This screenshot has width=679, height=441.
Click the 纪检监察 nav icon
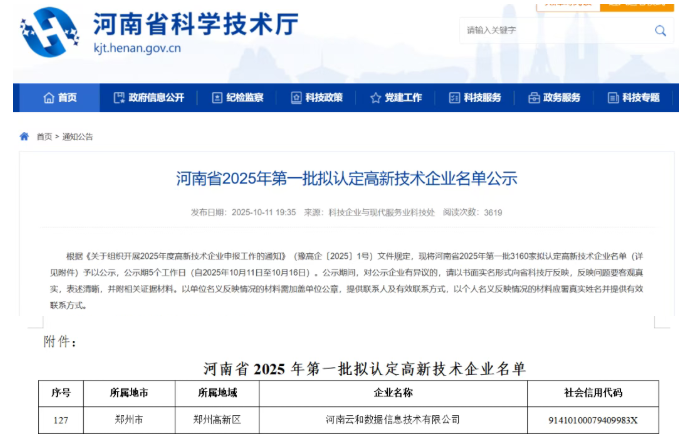[x=215, y=98]
